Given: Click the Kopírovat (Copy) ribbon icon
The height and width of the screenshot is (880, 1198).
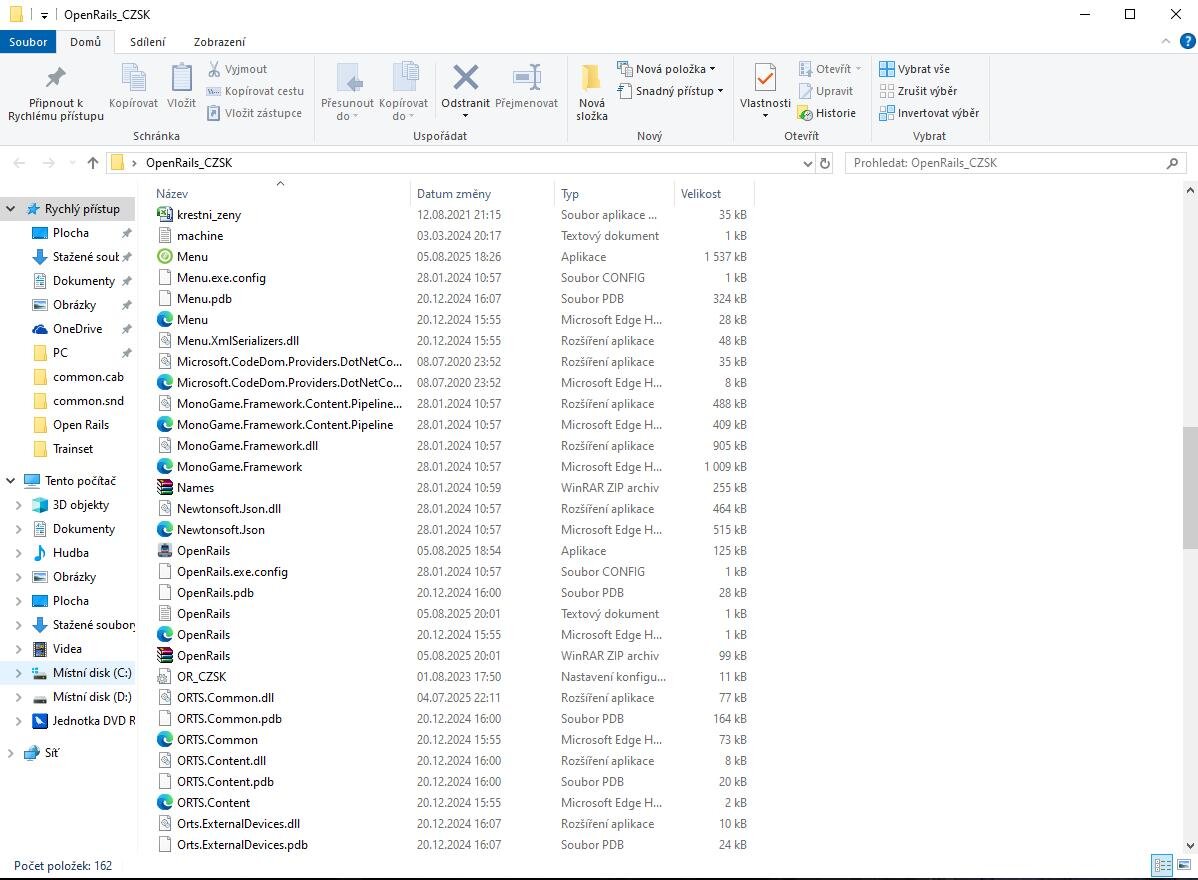Looking at the screenshot, I should pos(134,79).
